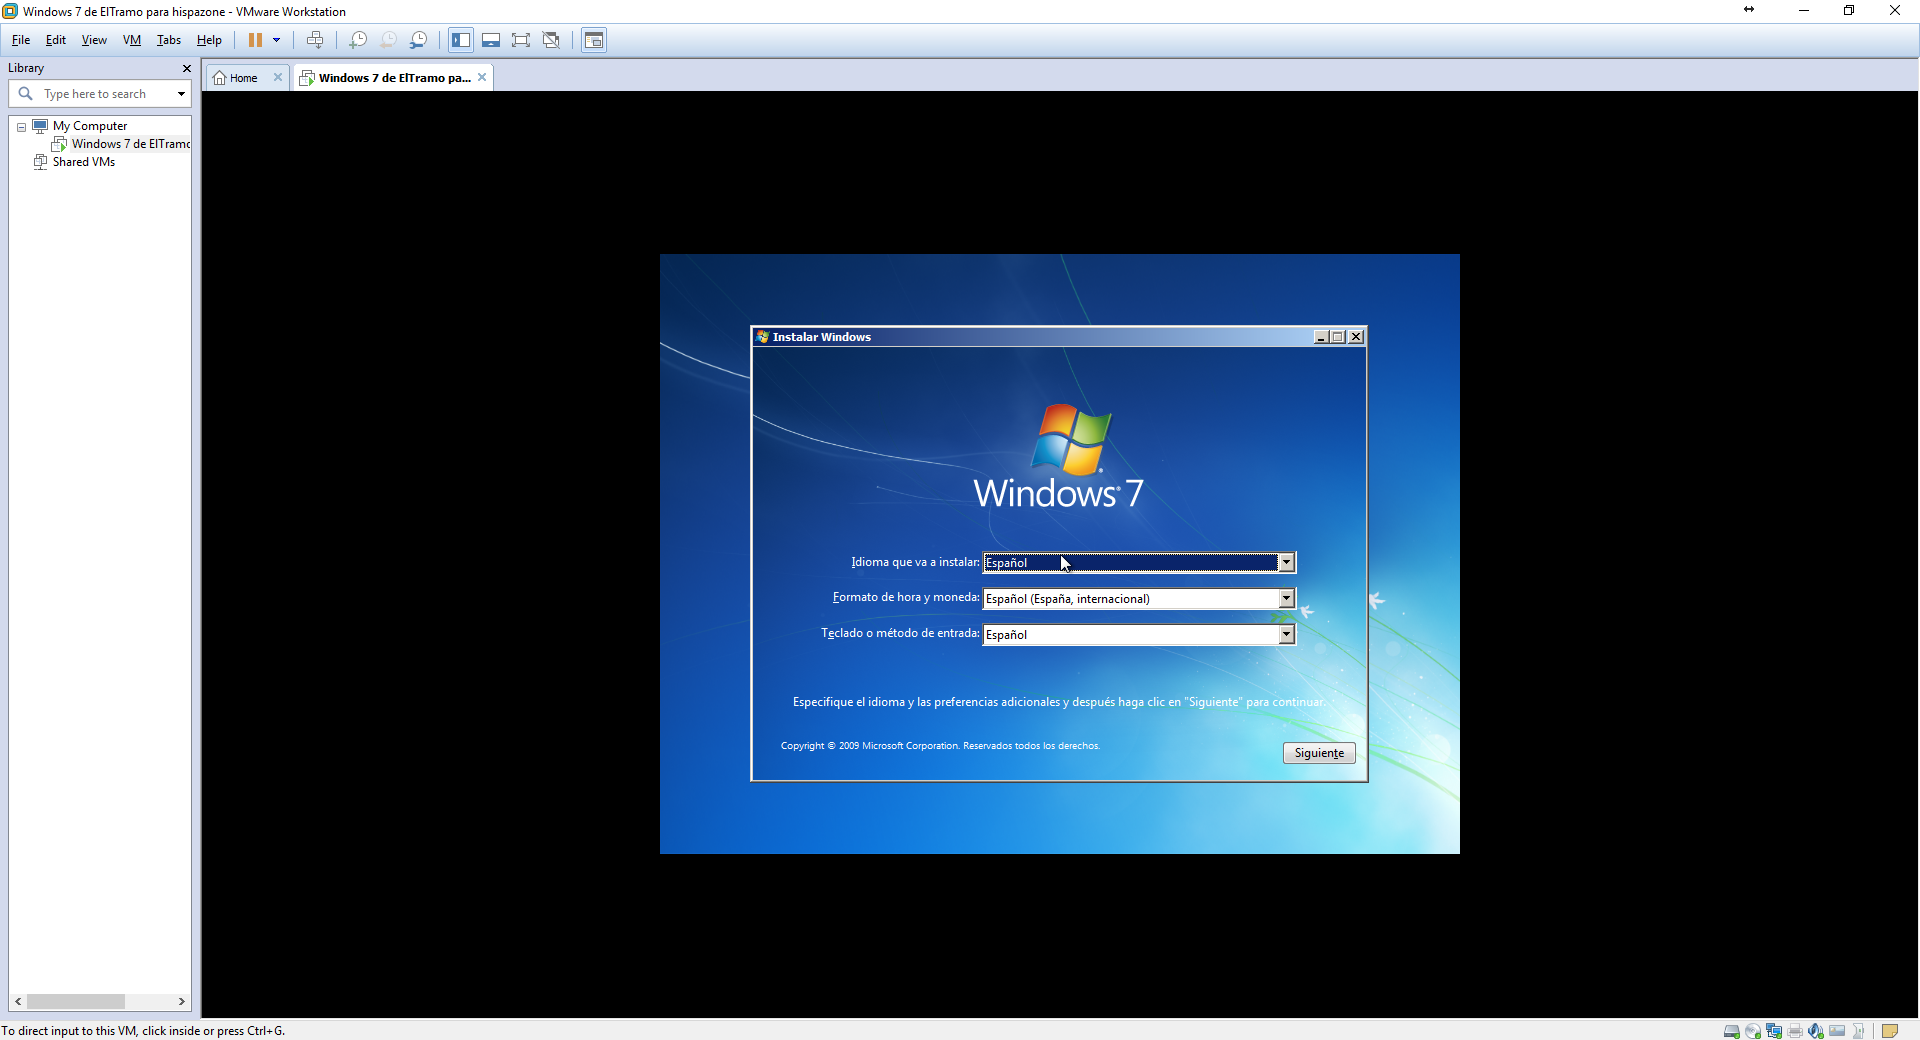The height and width of the screenshot is (1040, 1920).
Task: Click the CD/DVD drive status icon
Action: point(1752,1031)
